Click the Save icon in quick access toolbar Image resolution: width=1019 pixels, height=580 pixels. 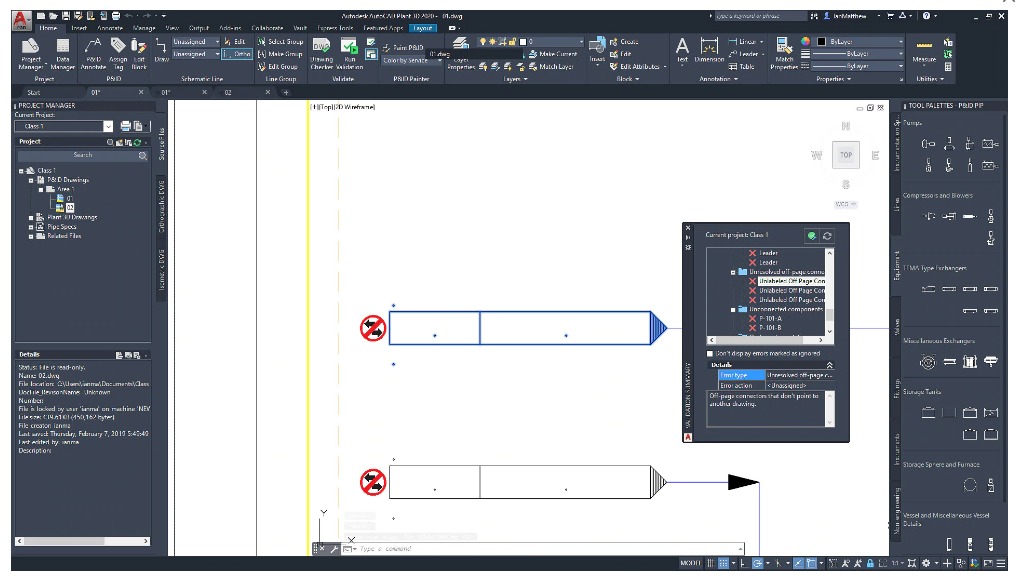click(66, 16)
